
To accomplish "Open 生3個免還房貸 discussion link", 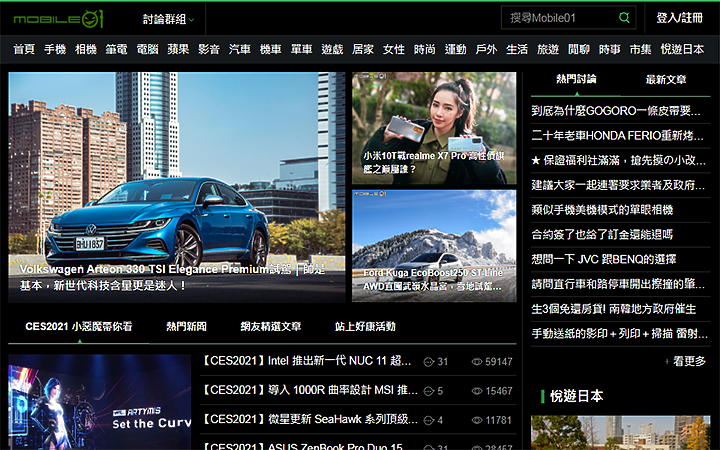I will [614, 309].
